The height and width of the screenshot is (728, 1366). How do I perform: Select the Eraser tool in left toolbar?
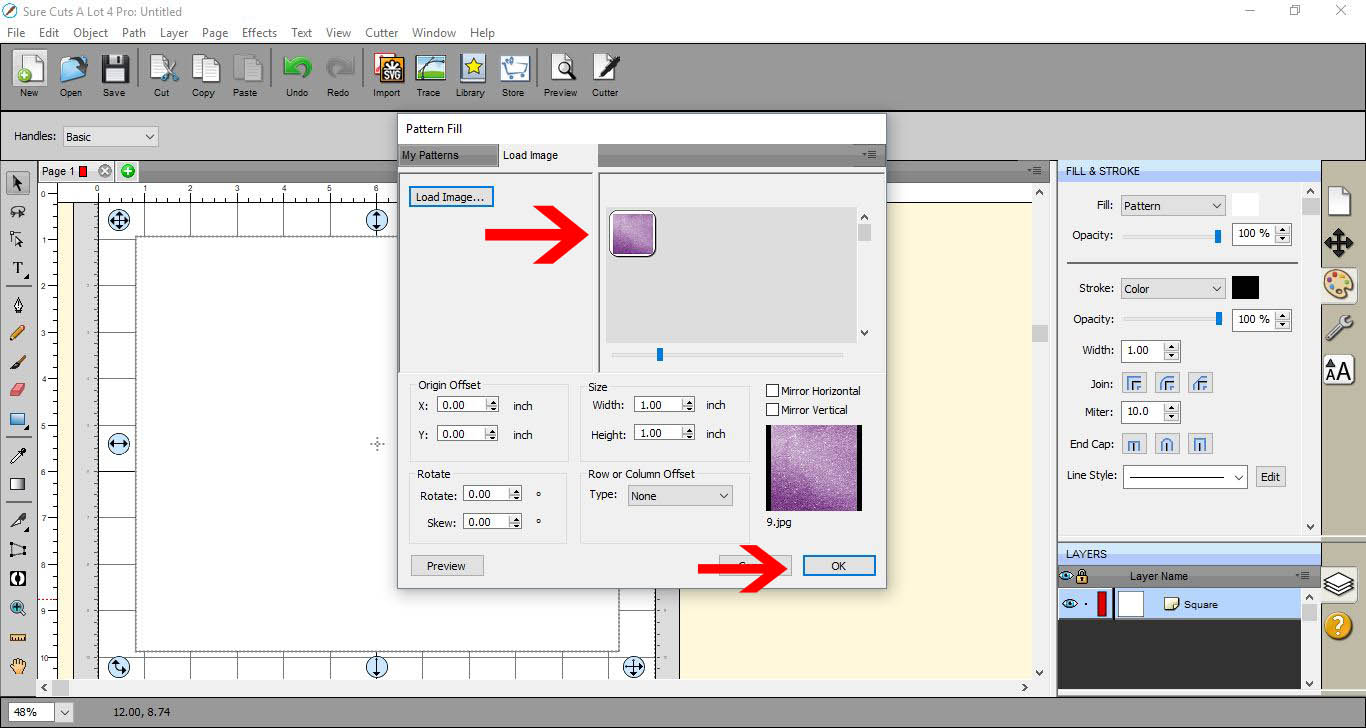tap(18, 389)
